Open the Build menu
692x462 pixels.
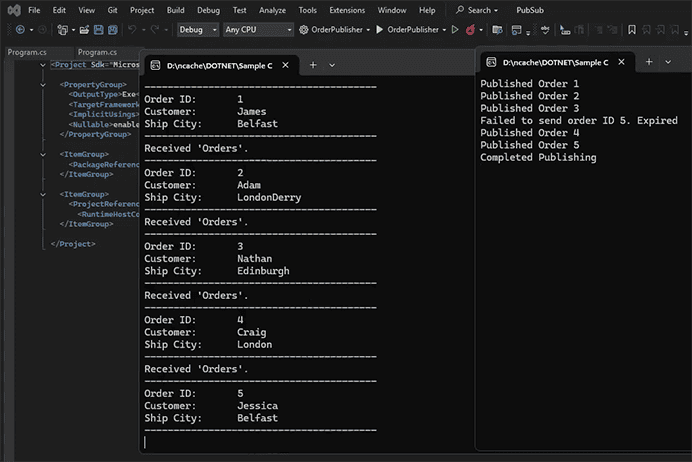175,10
